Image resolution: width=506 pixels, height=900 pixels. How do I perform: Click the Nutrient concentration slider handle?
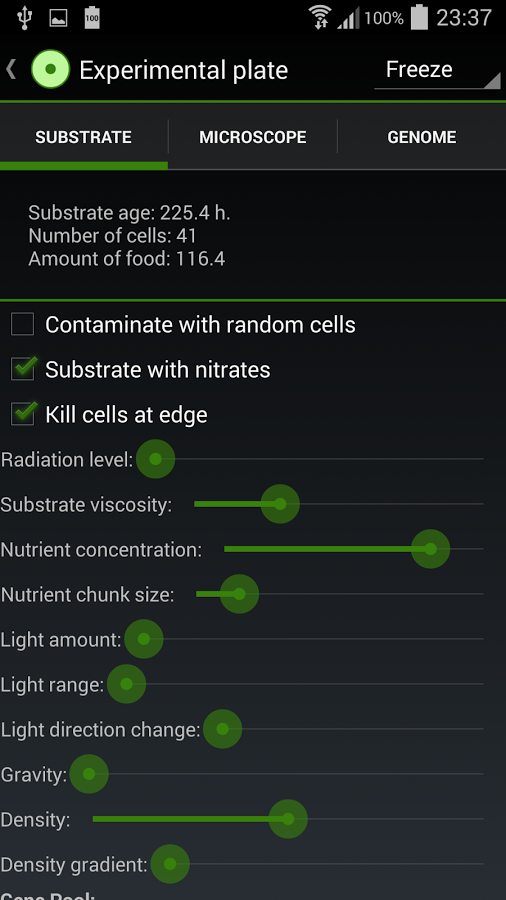pyautogui.click(x=430, y=549)
